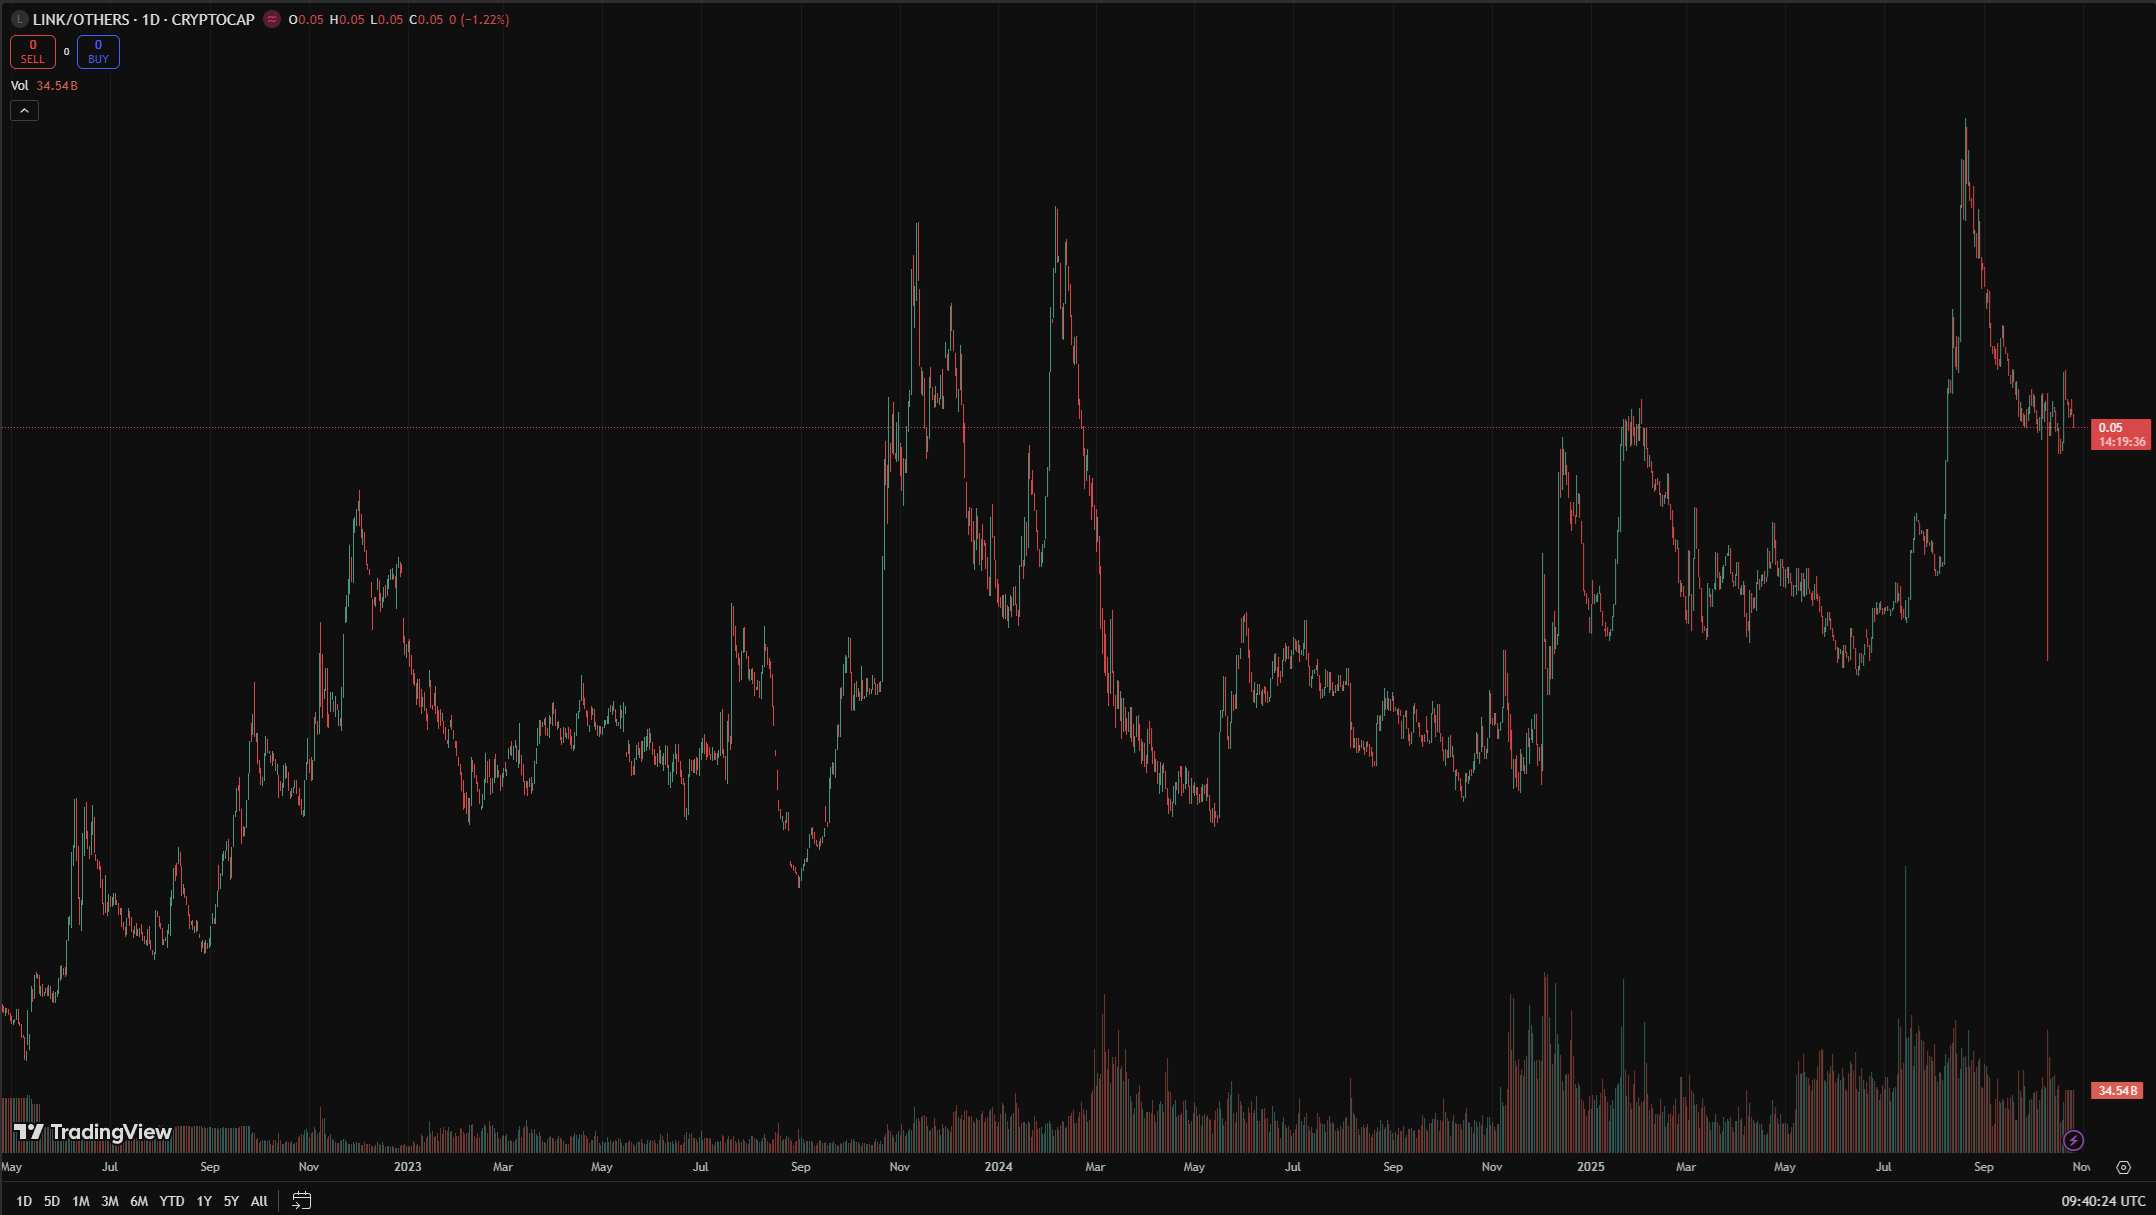Select the 1D time range
Screen dimensions: 2156x1215
pyautogui.click(x=24, y=1201)
